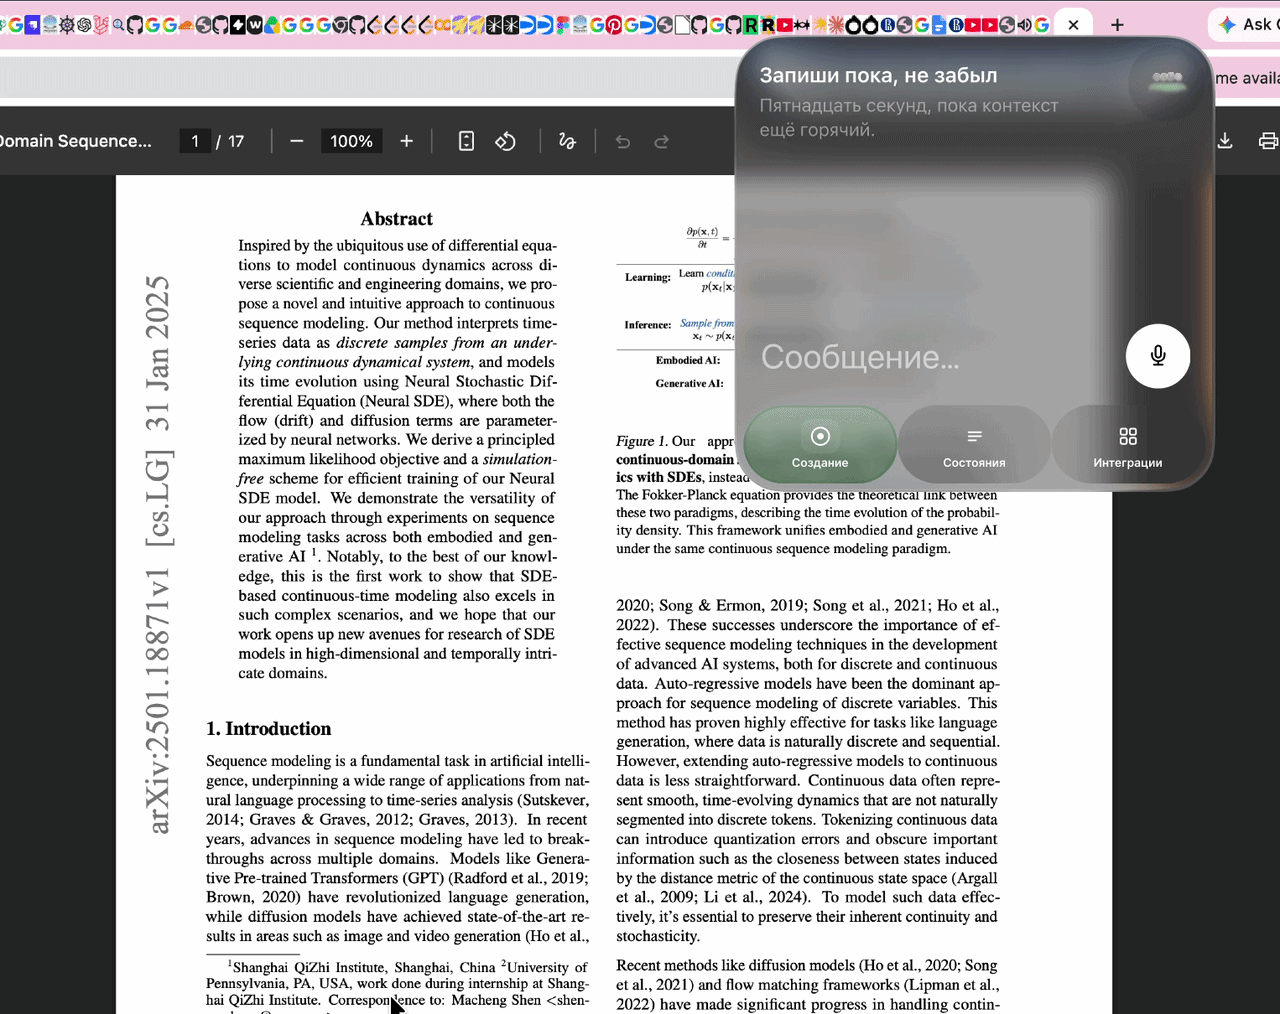Open a new browser tab
Image resolution: width=1280 pixels, height=1014 pixels.
(1117, 25)
